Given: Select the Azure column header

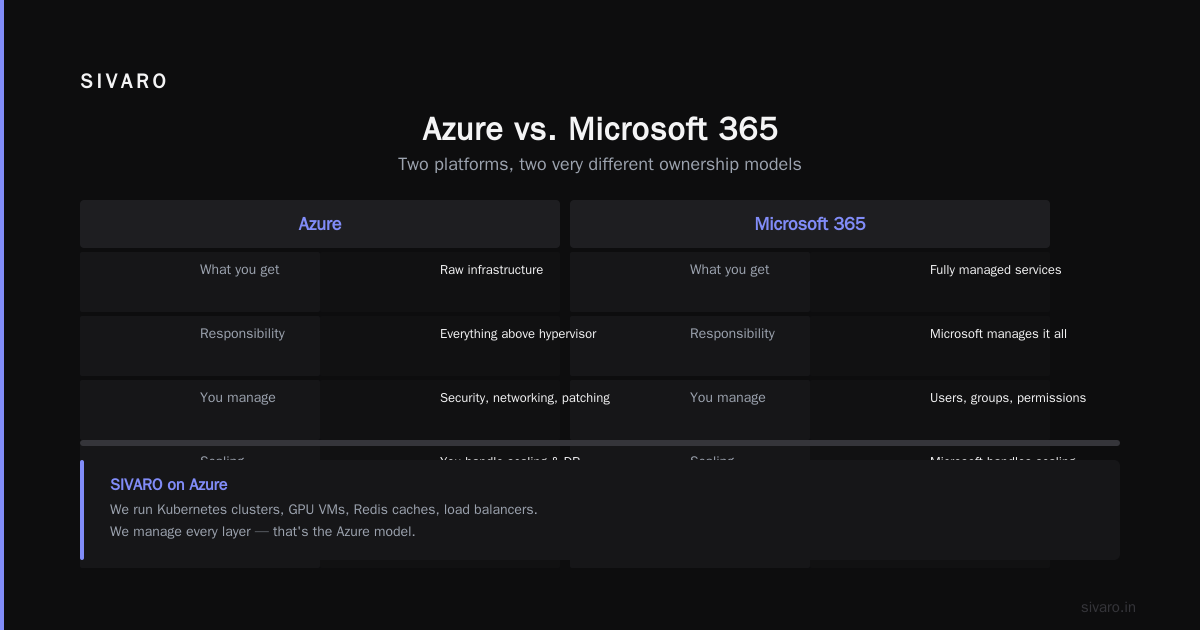Looking at the screenshot, I should [x=320, y=224].
